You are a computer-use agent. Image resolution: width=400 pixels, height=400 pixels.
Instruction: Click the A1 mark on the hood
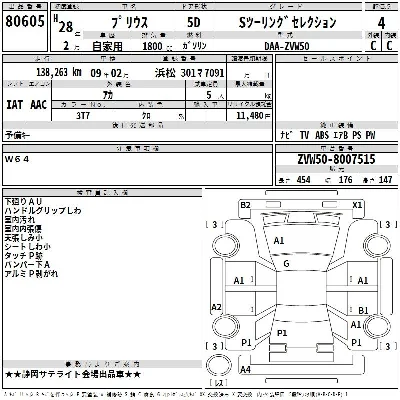click(x=279, y=240)
